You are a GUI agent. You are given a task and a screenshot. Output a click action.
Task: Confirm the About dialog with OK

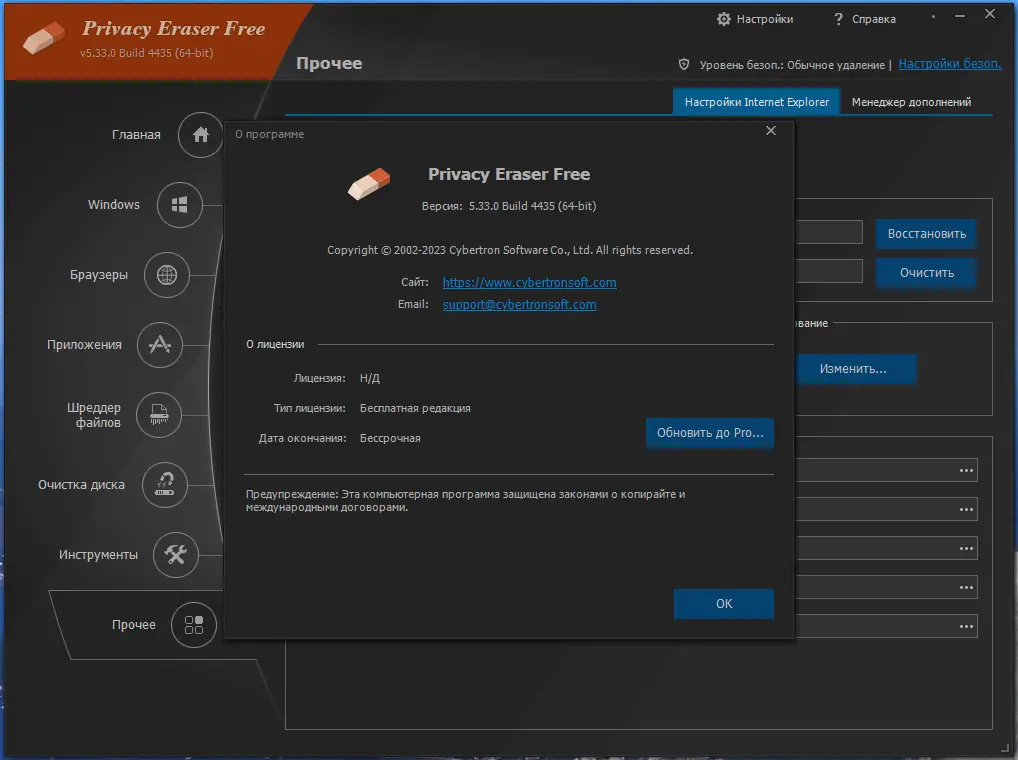tap(724, 604)
